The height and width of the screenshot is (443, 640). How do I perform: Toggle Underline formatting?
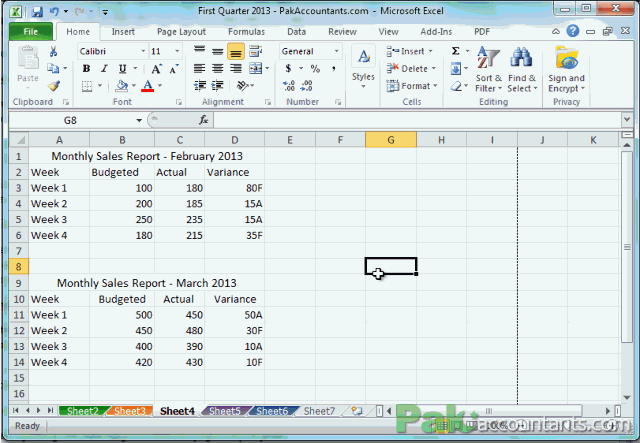(x=122, y=69)
